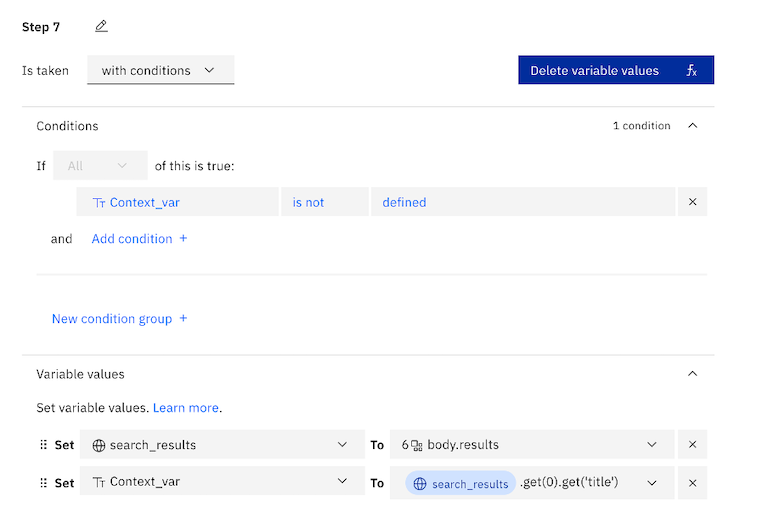The image size is (768, 507).
Task: Collapse the Variable values section
Action: tap(693, 374)
